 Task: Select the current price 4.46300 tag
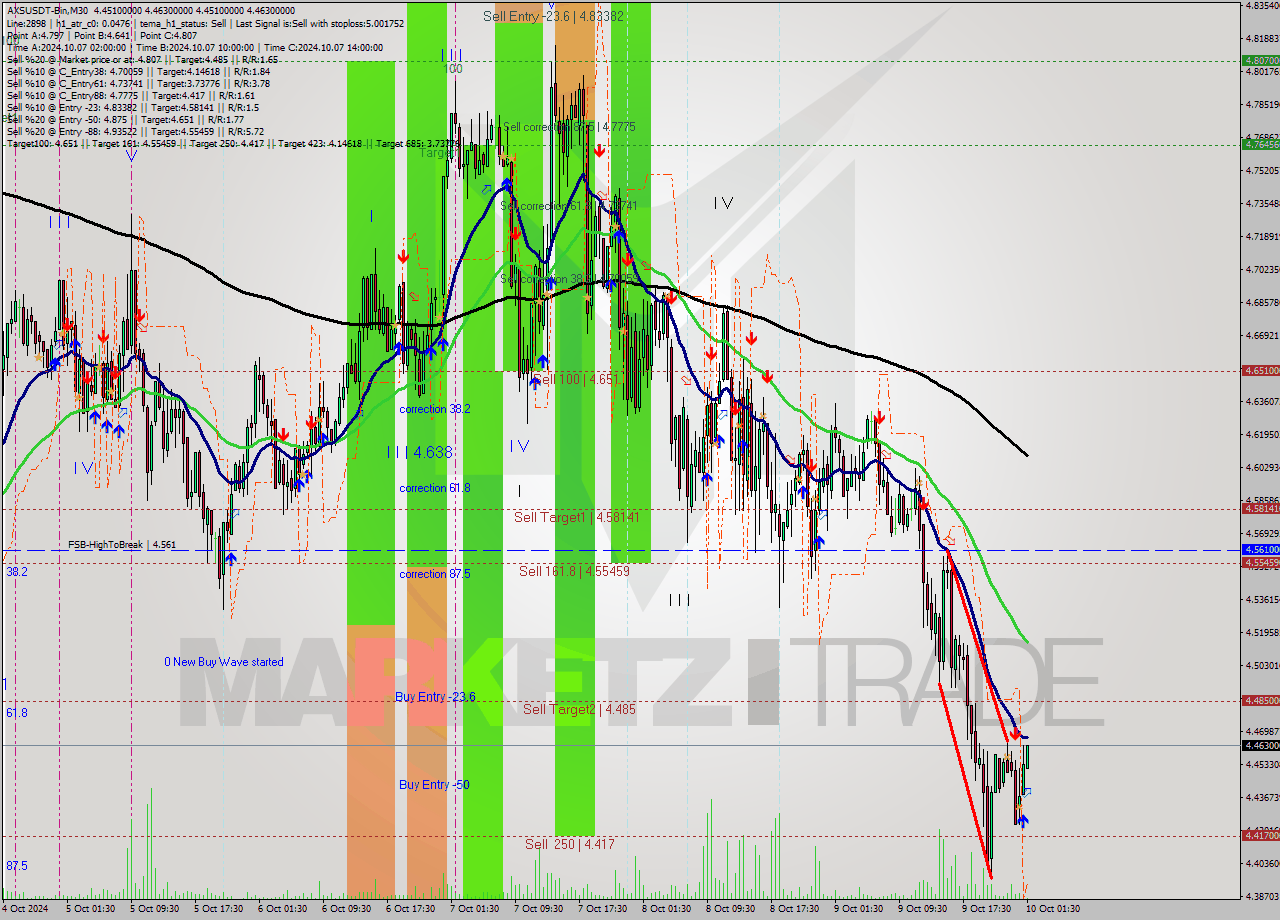(1260, 745)
